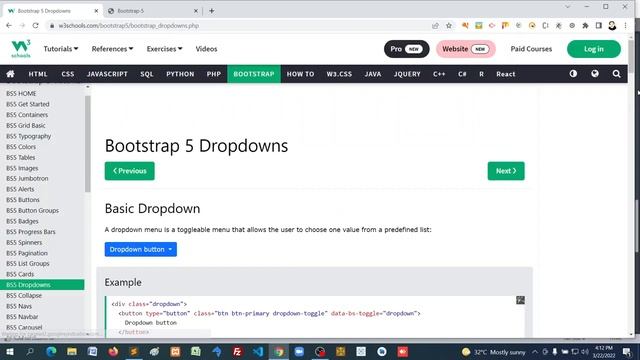Open the volume icon in the system tray

click(x=585, y=351)
